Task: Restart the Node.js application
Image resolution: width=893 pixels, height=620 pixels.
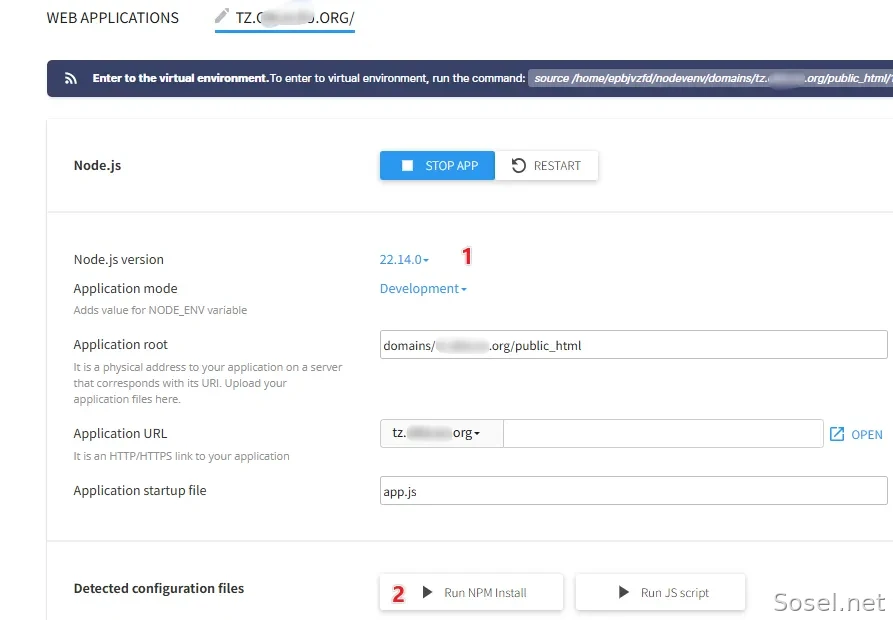Action: 547,166
